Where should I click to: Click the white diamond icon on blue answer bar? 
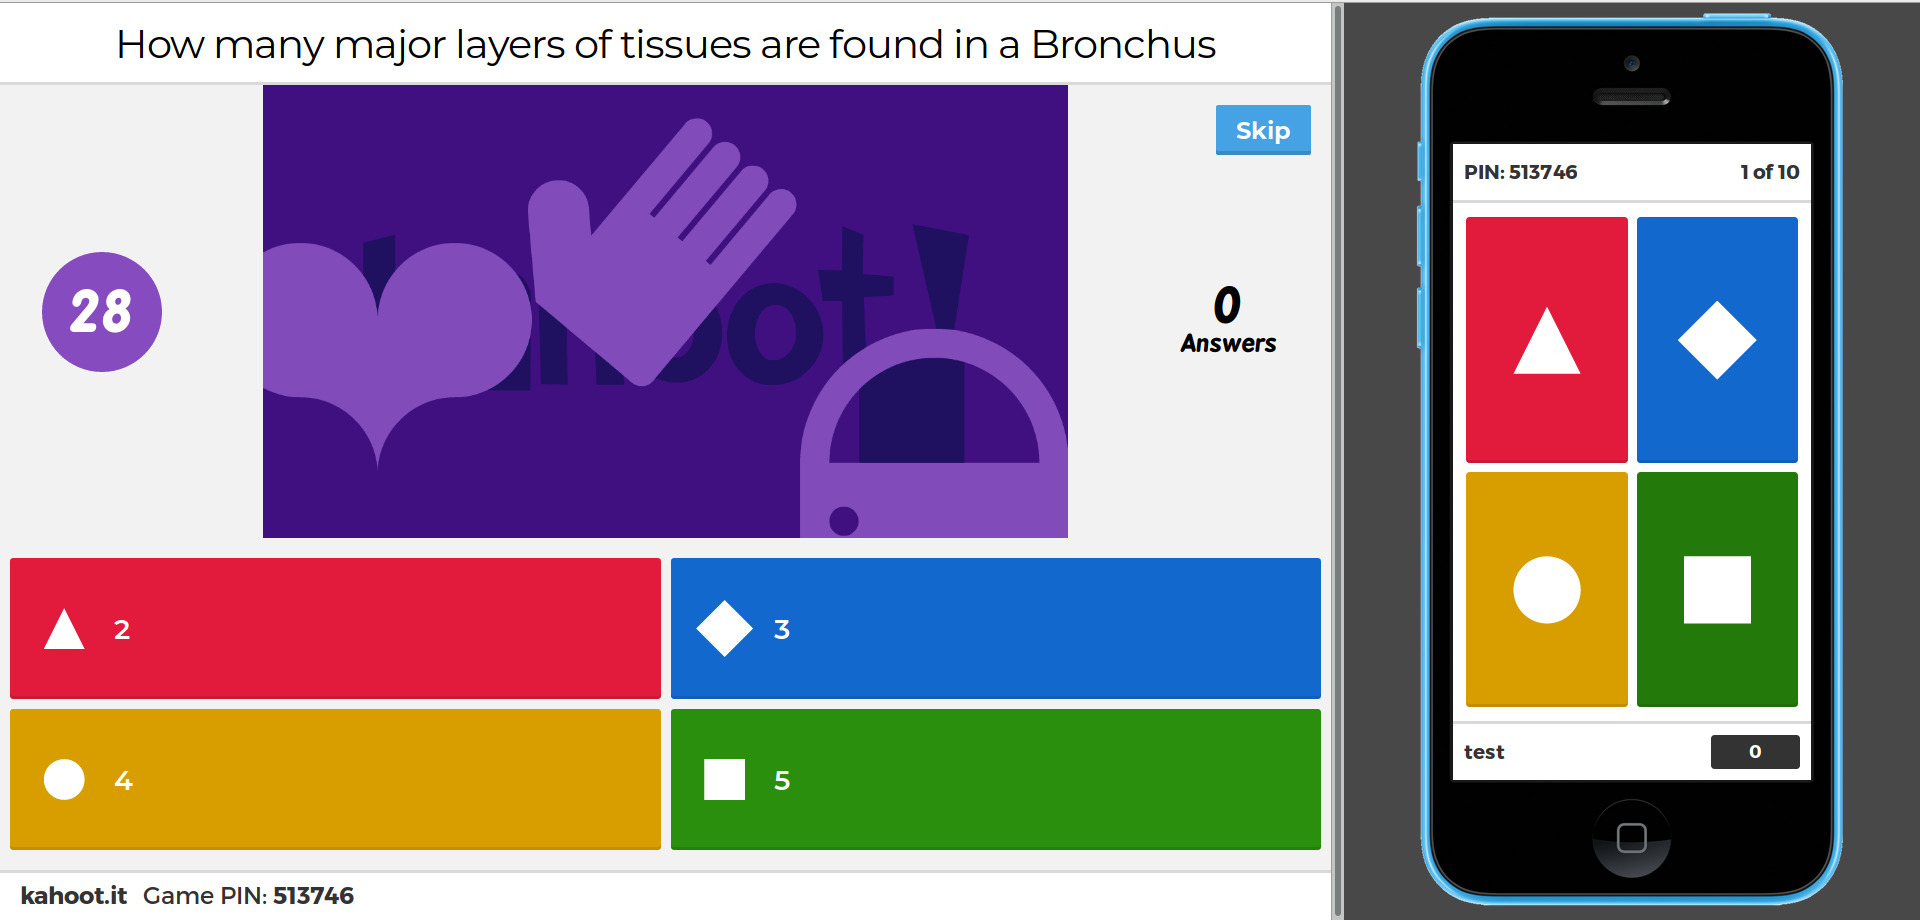pos(724,628)
